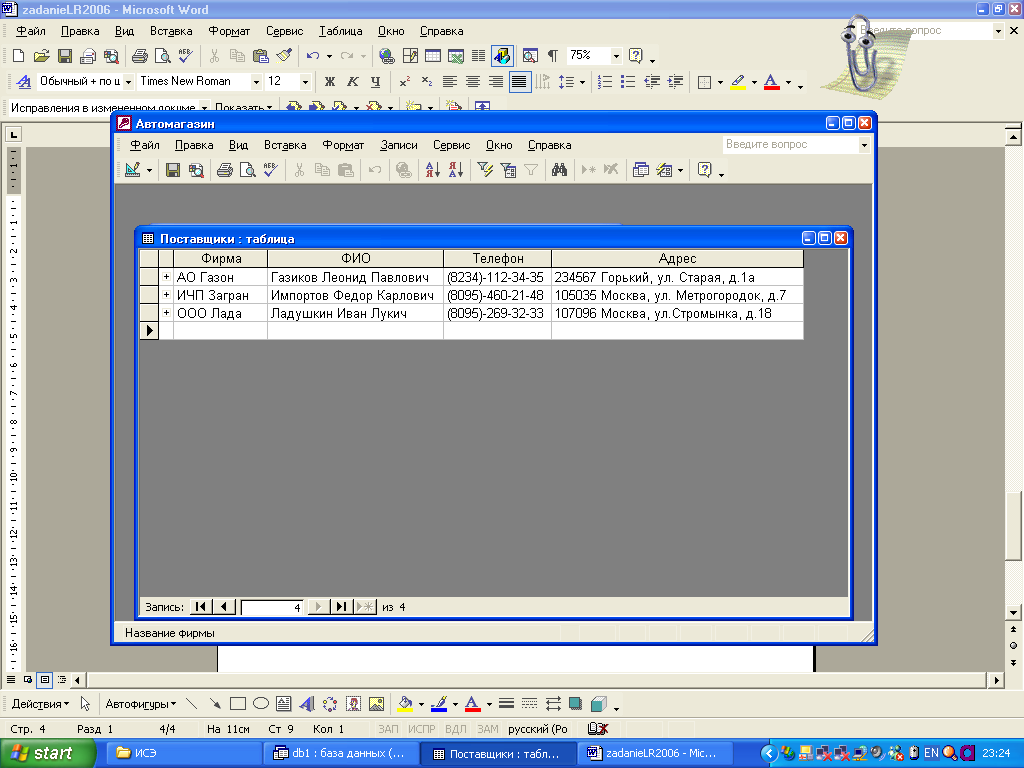Open zoom 75% dropdown
Screen dimensions: 1024x768
coord(616,56)
